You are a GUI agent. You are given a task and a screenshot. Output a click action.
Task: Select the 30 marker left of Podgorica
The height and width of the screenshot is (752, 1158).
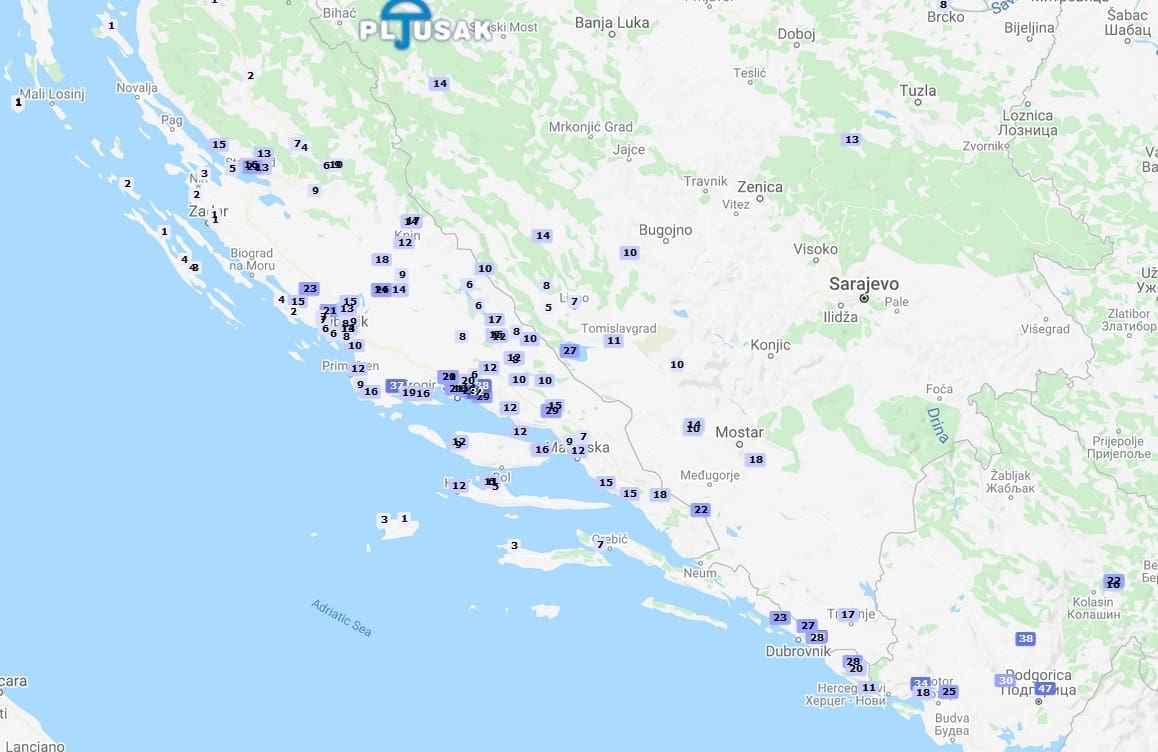(x=1005, y=680)
